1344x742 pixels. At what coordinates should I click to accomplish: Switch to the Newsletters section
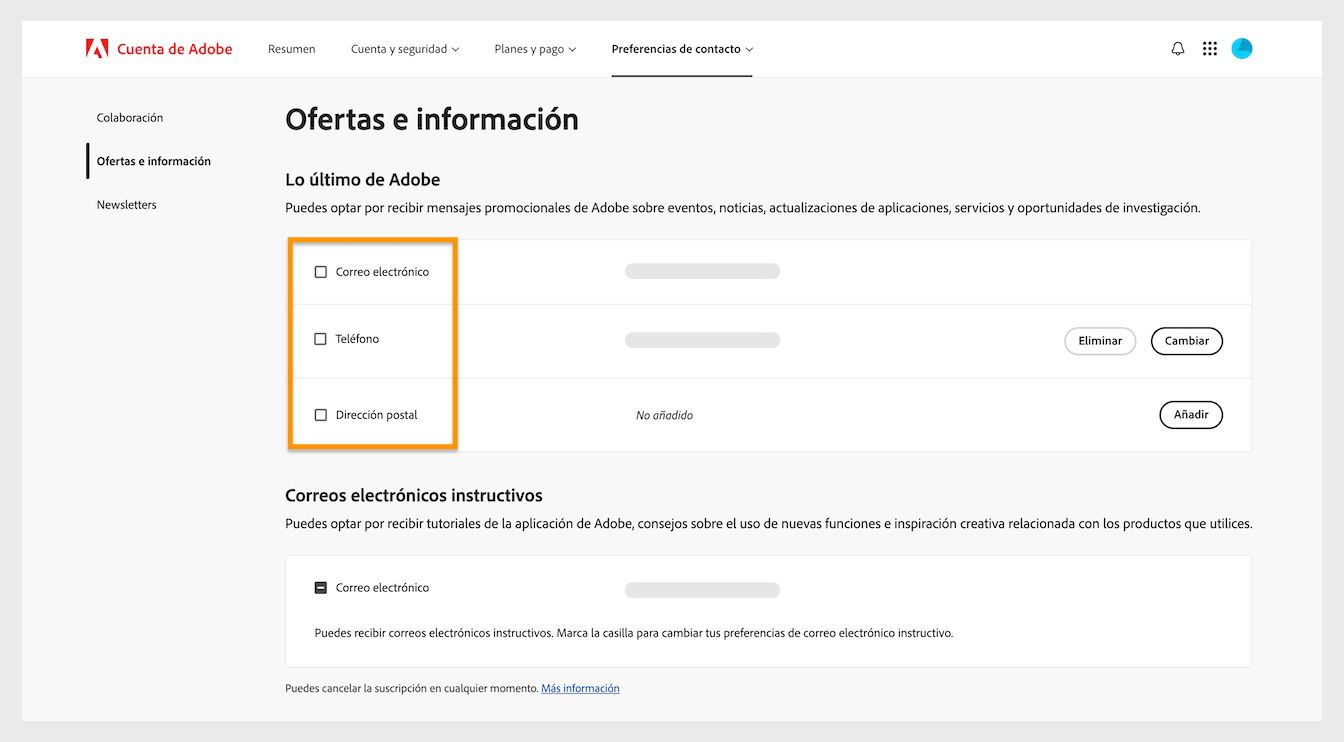pyautogui.click(x=126, y=204)
